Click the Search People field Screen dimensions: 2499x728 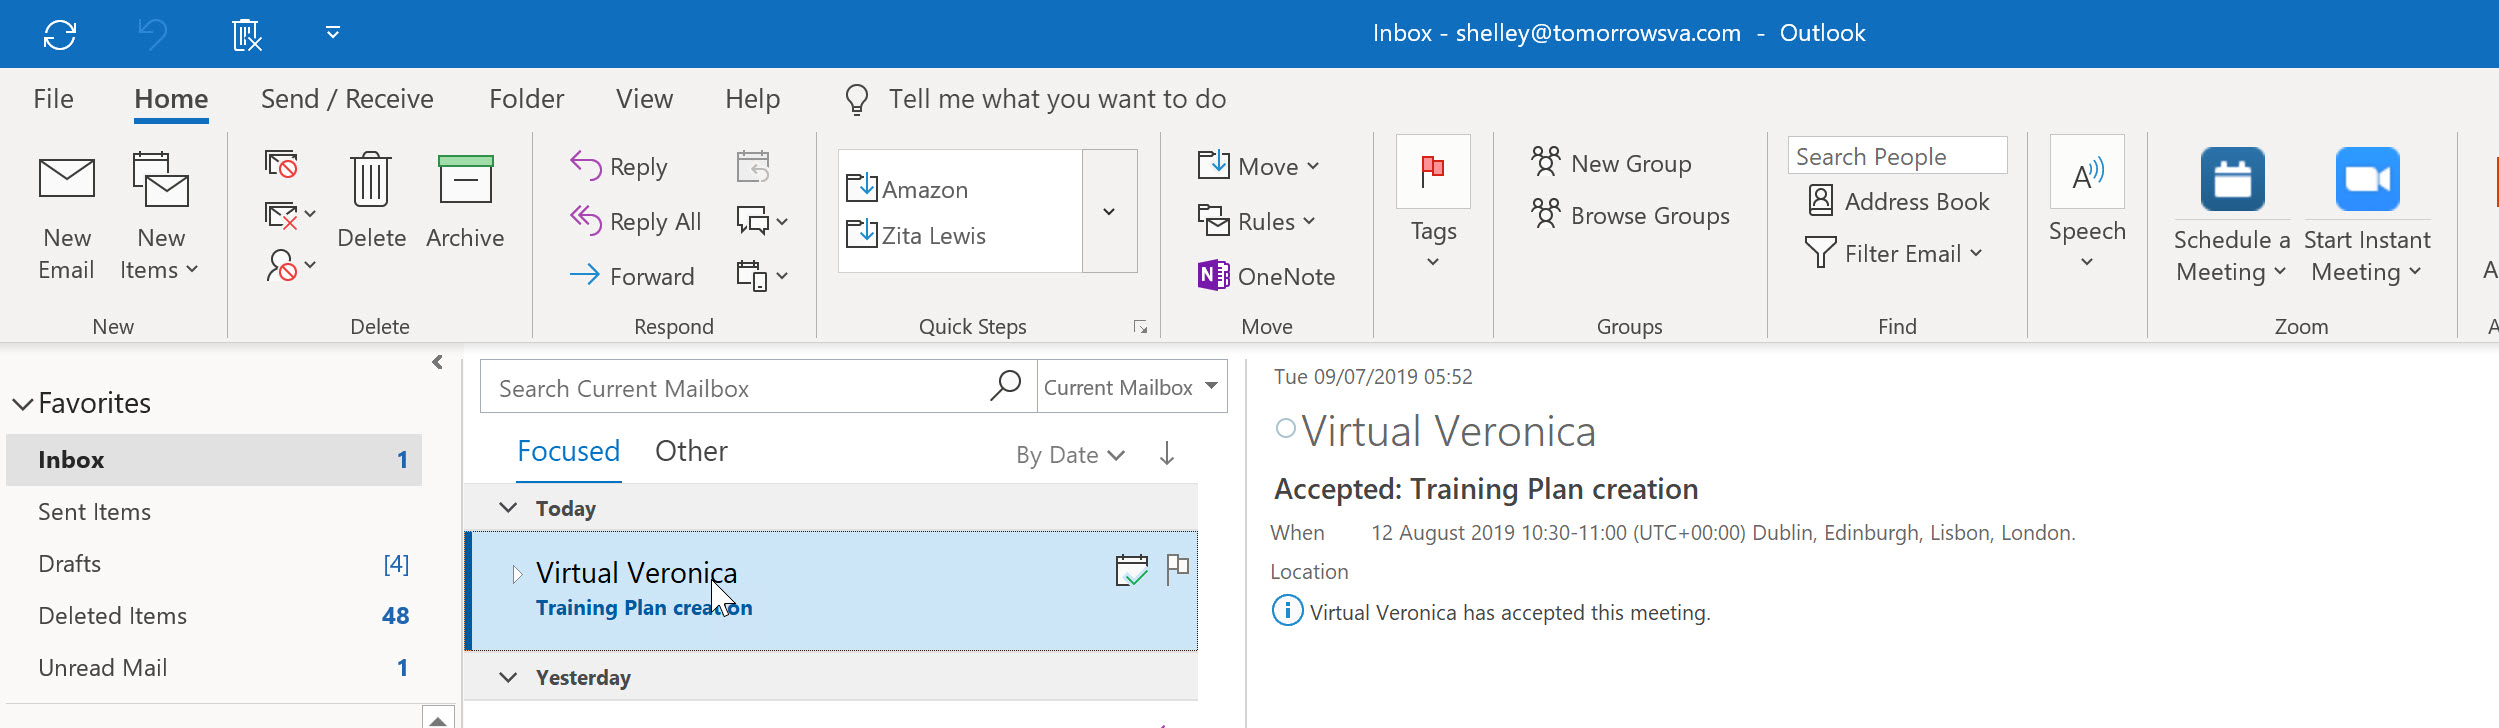click(x=1897, y=156)
